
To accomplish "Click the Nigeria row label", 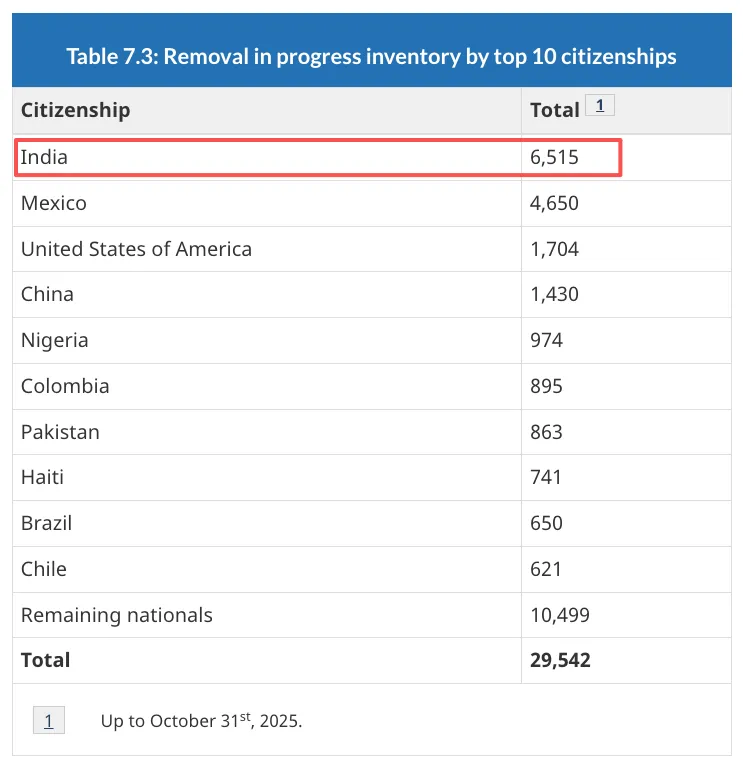I will (x=55, y=340).
